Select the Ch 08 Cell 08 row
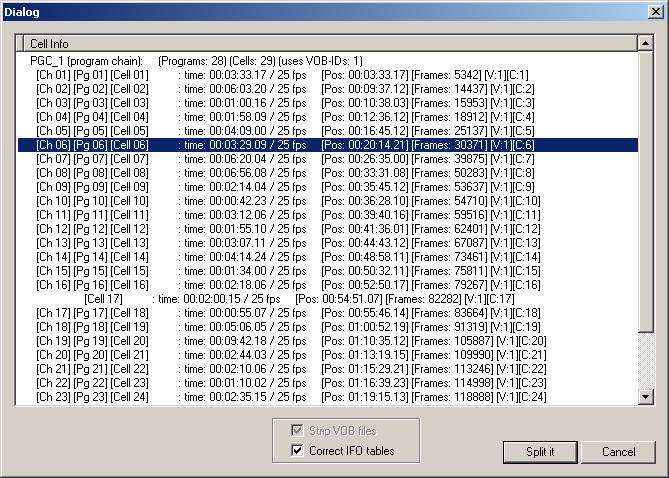This screenshot has height=478, width=669. (x=200, y=173)
